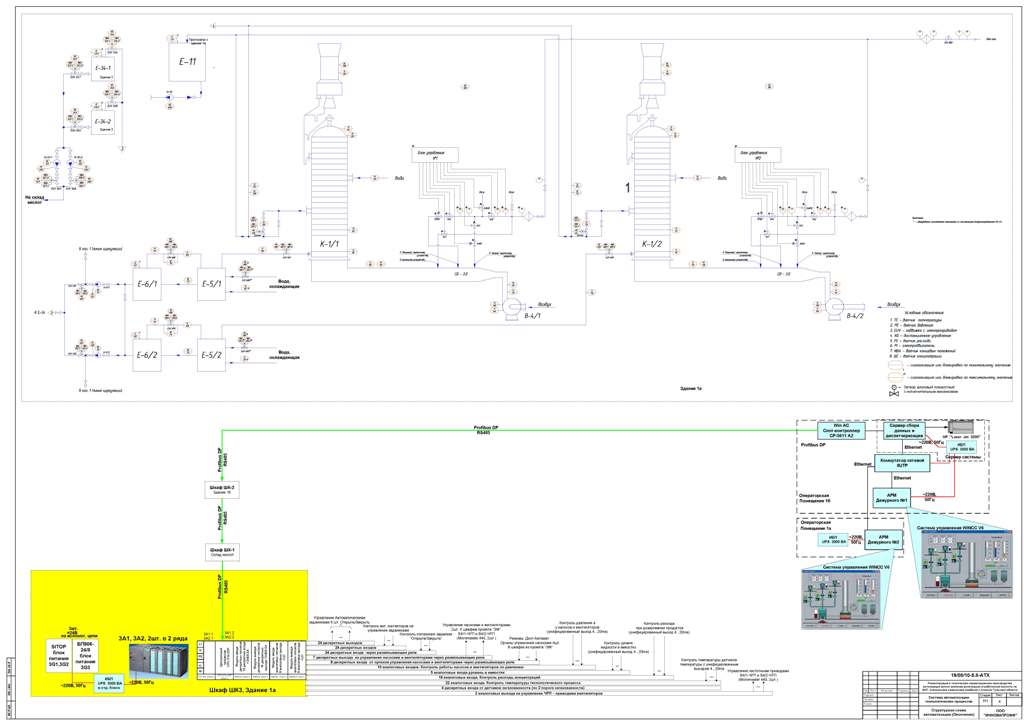Click the АРМ Дежурного №1 workstation block
This screenshot has height=724, width=1024.
pyautogui.click(x=891, y=498)
